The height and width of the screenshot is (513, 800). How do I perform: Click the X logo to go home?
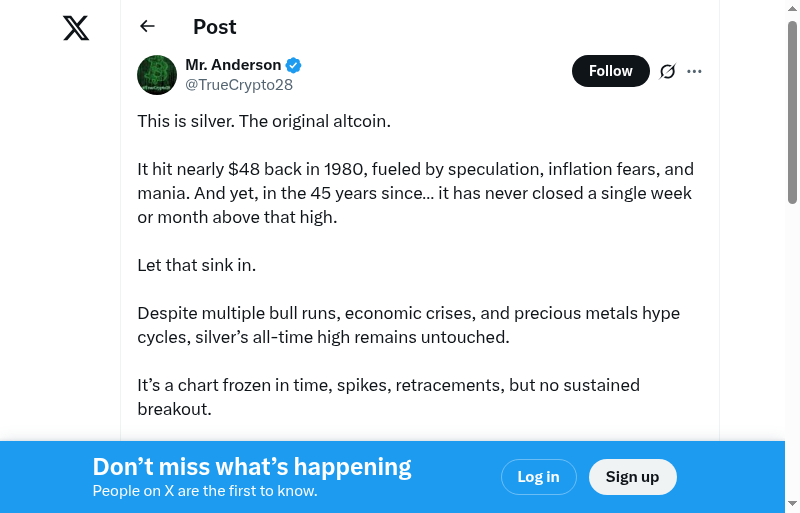tap(76, 28)
